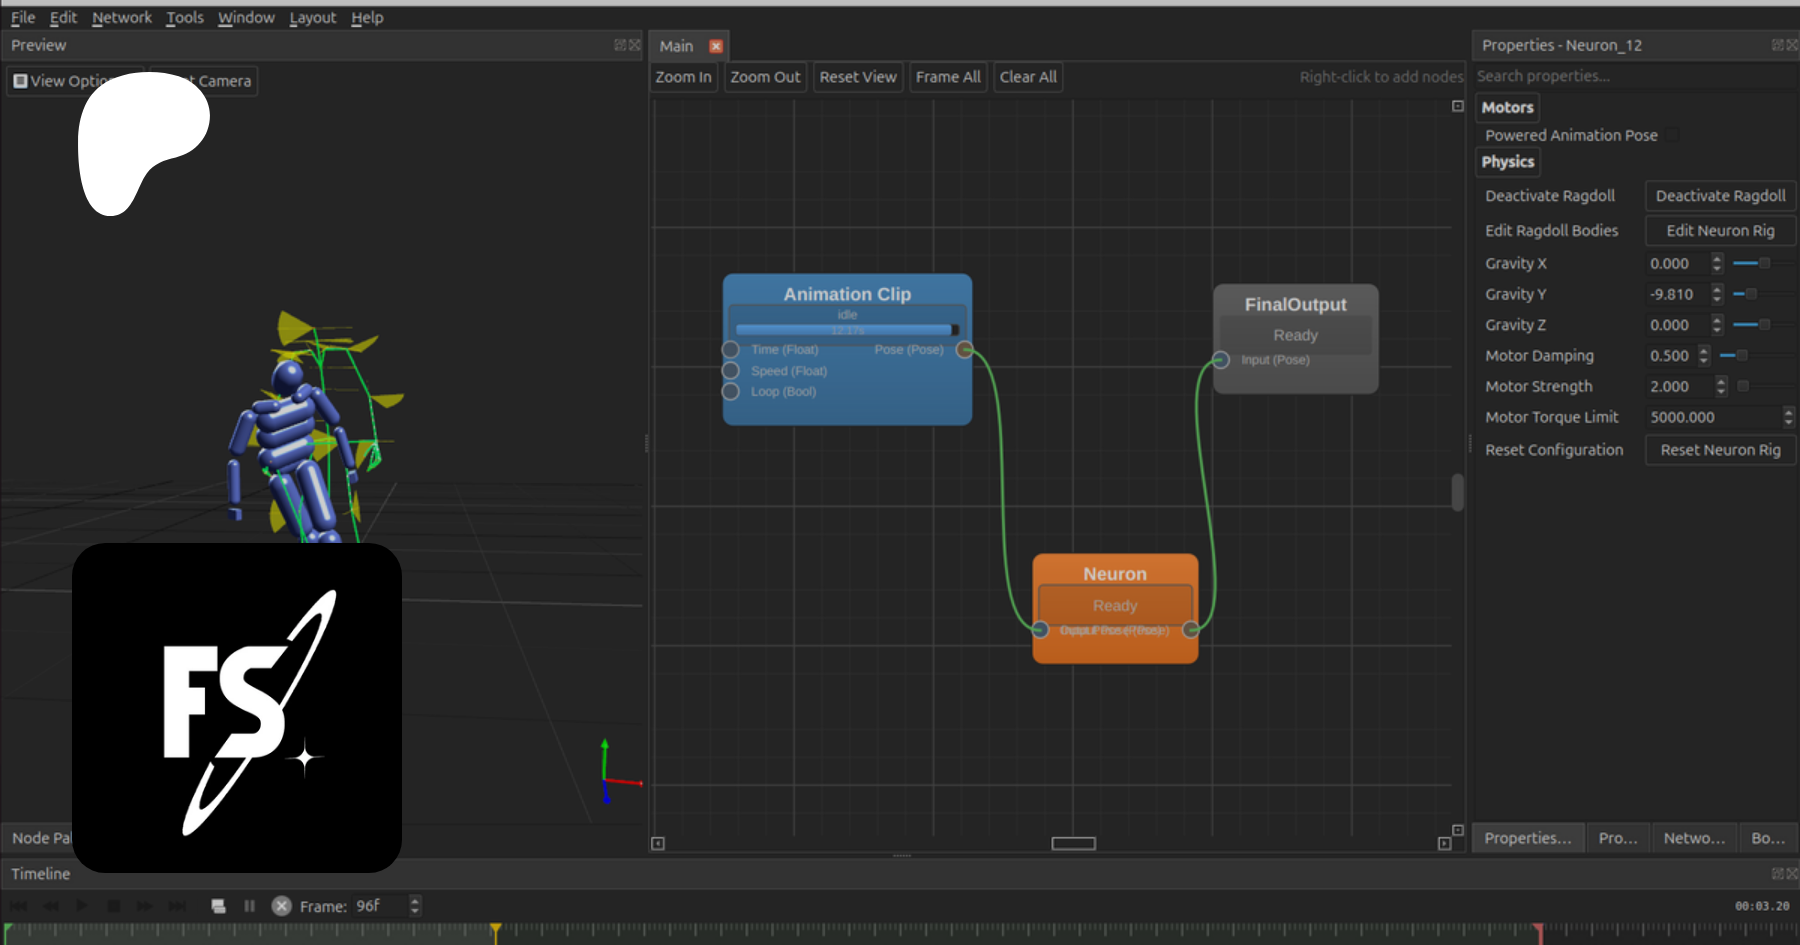1800x945 pixels.
Task: Click the FinalOutput Input (Pose) port
Action: [x=1221, y=360]
